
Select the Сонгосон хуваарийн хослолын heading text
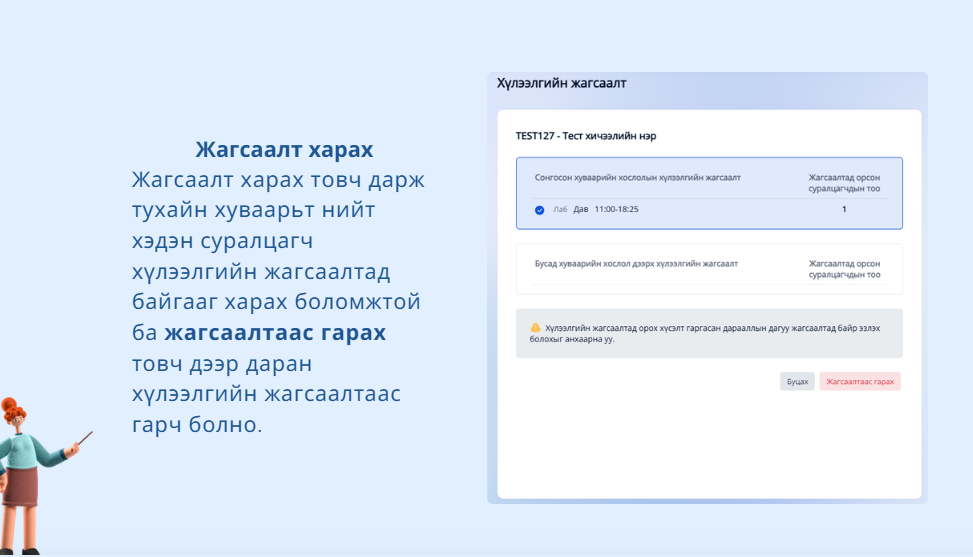pos(637,177)
